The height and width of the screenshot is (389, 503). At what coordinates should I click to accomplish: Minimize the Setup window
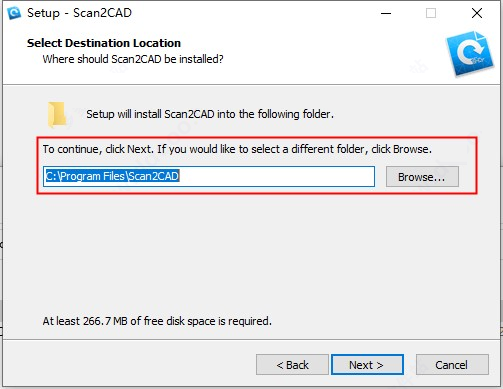[386, 13]
